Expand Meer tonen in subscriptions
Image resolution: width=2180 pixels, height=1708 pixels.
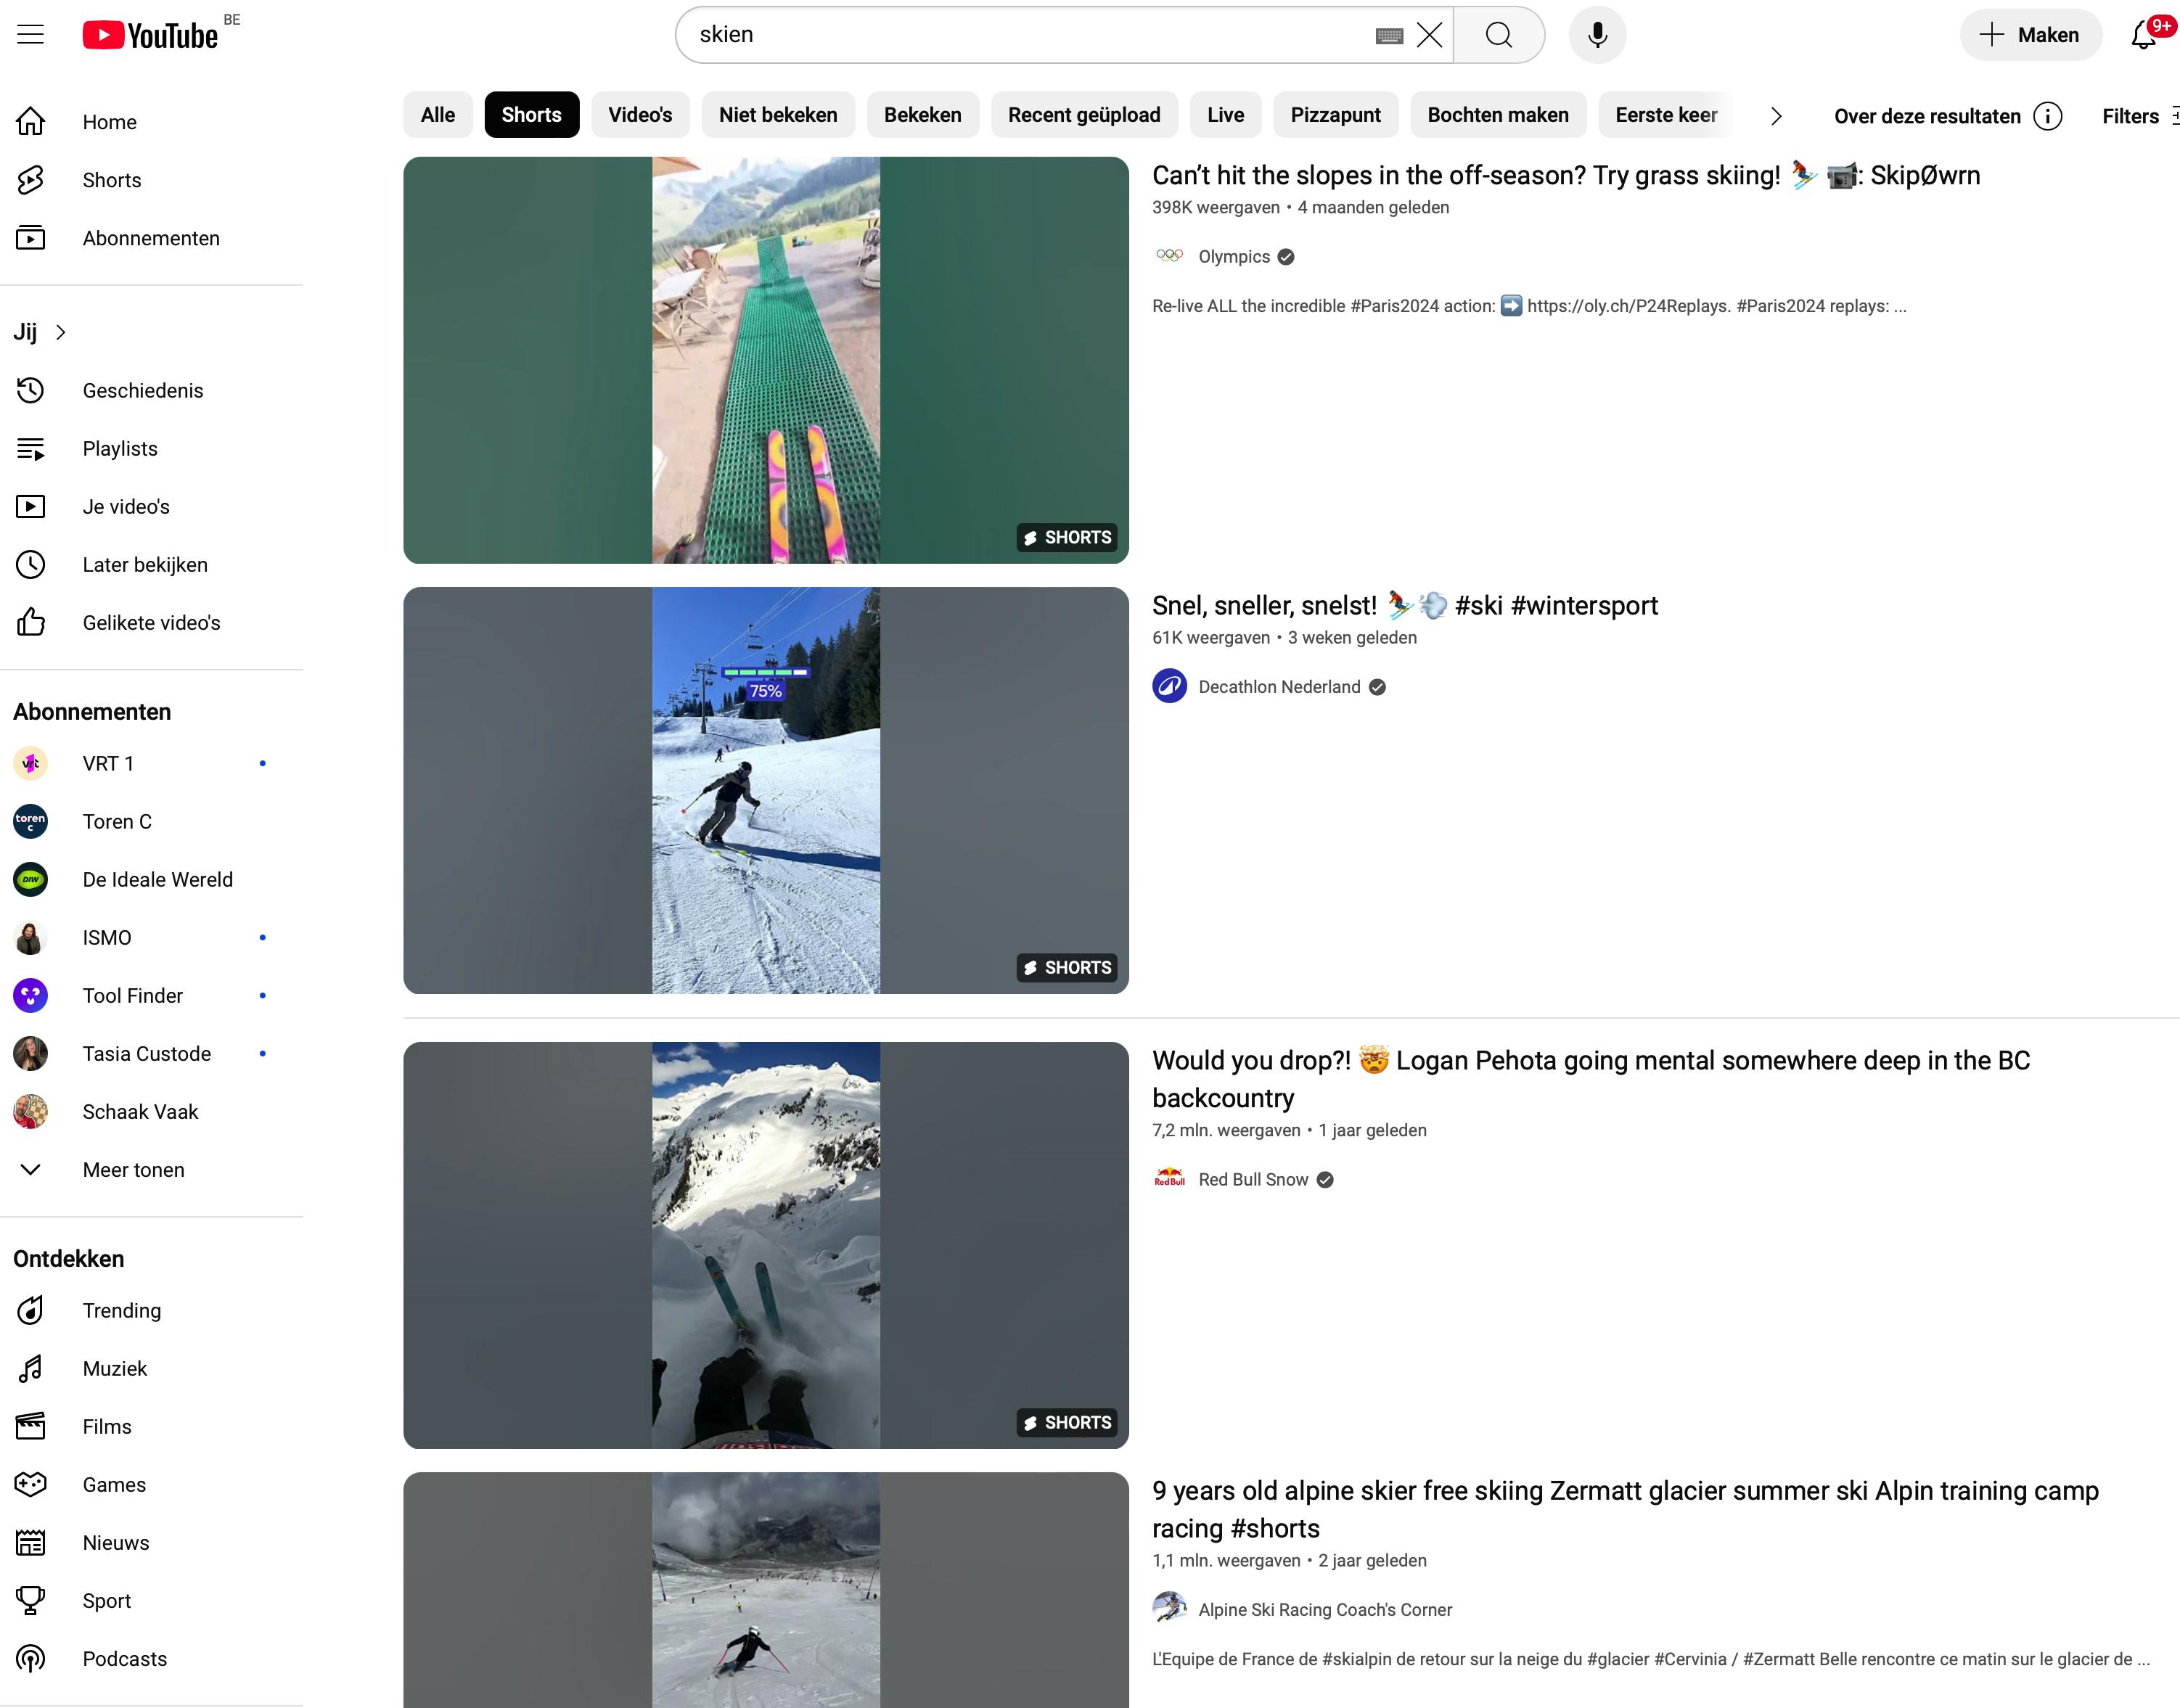(x=133, y=1170)
